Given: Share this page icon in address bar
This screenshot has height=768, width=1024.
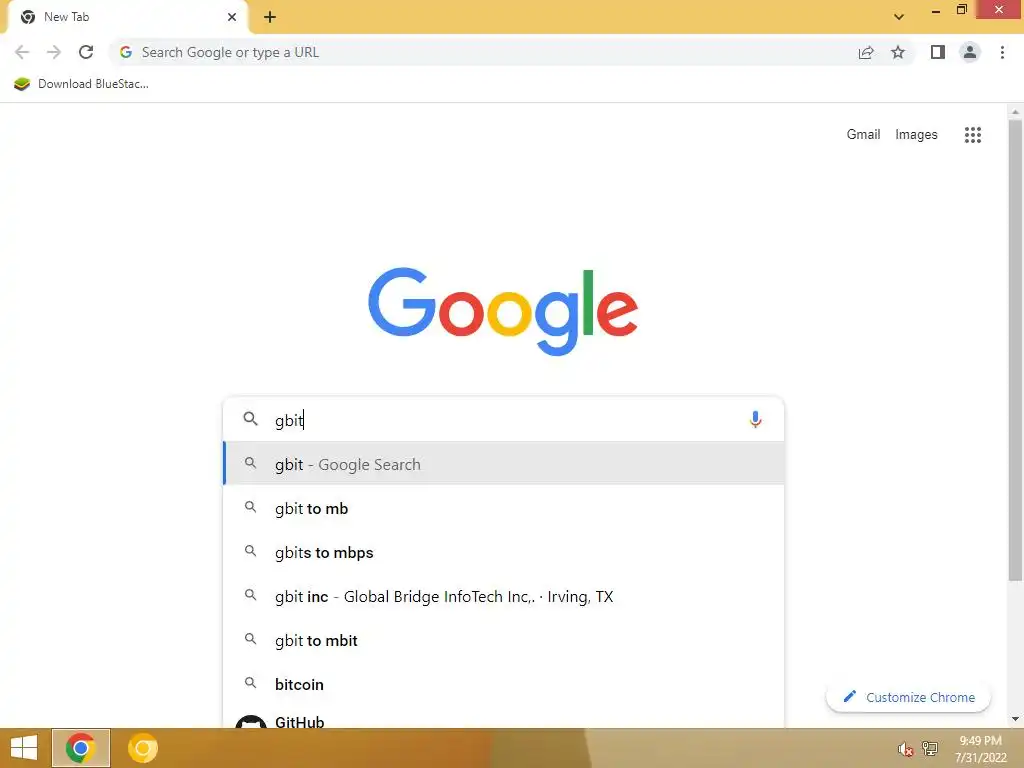Looking at the screenshot, I should click(x=866, y=52).
